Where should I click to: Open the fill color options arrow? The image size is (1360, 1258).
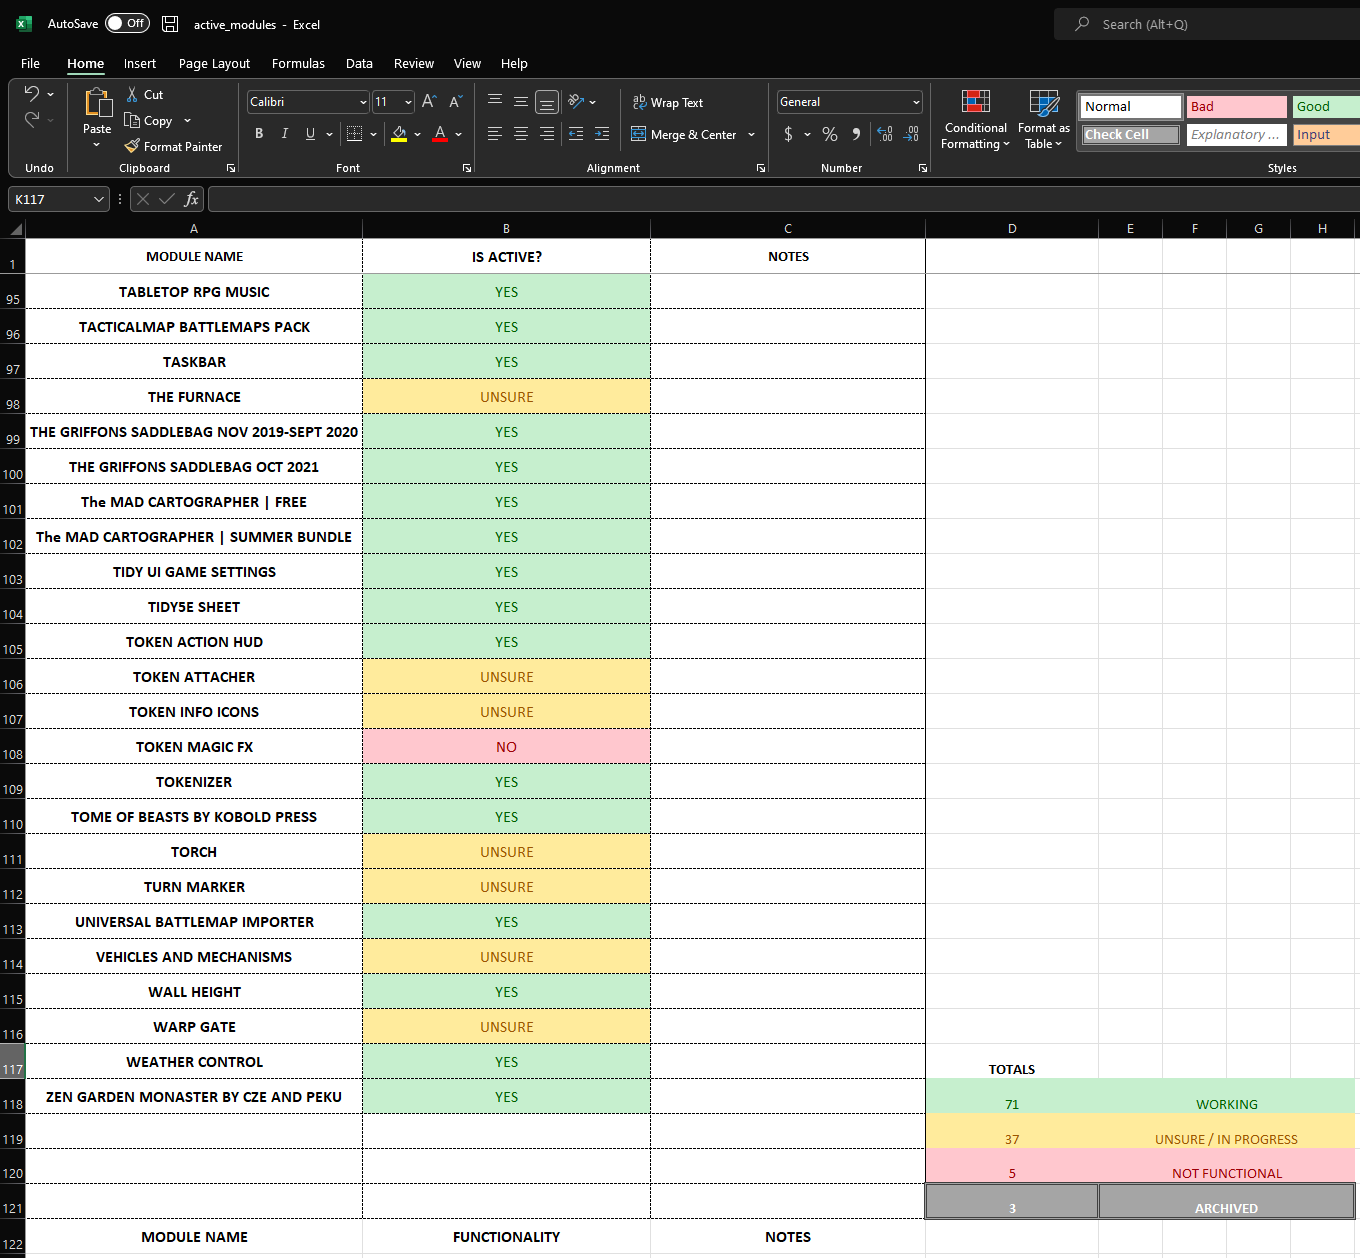click(x=417, y=134)
